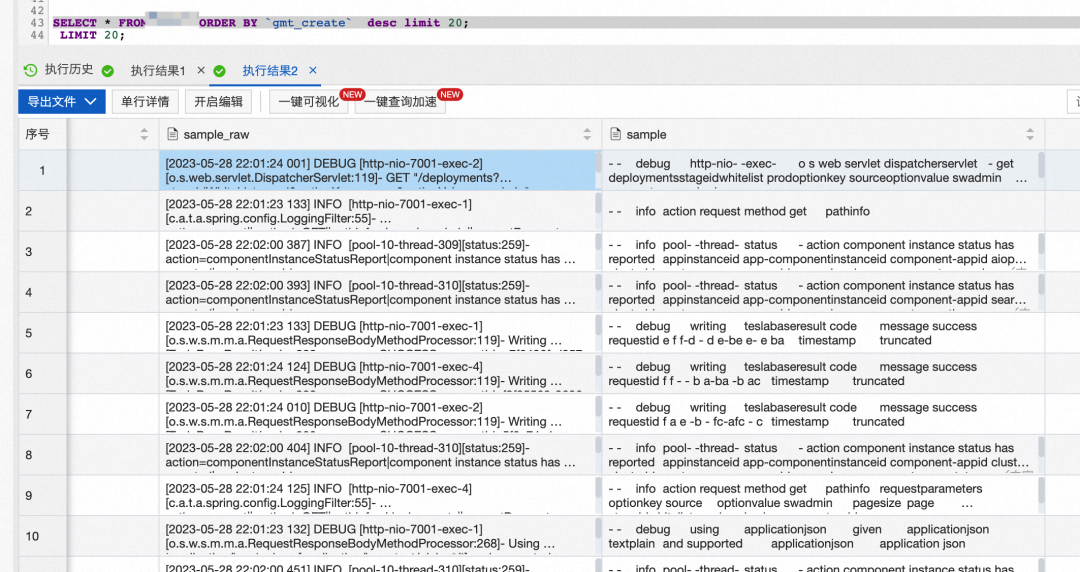Select the 执行结果2 tab
The image size is (1080, 572).
(270, 70)
